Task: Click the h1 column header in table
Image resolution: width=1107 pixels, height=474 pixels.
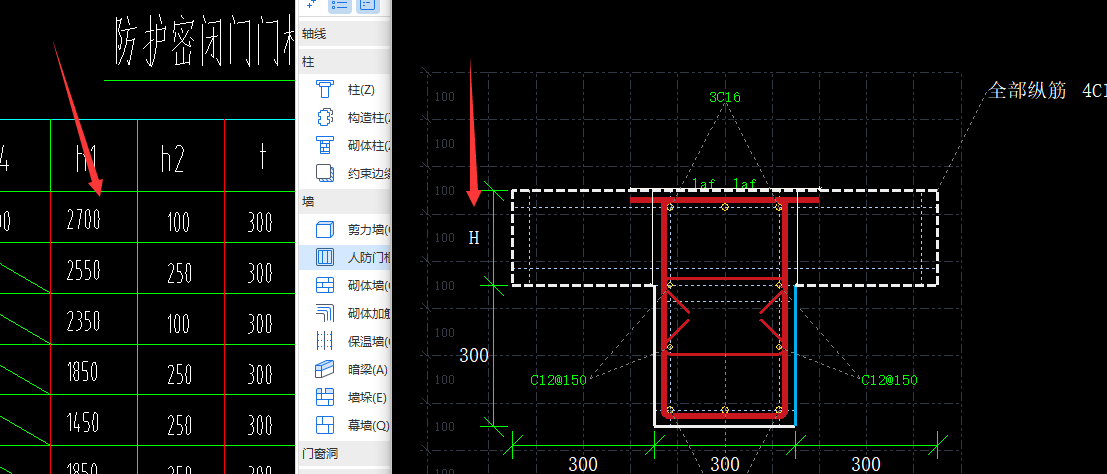Action: tap(85, 161)
